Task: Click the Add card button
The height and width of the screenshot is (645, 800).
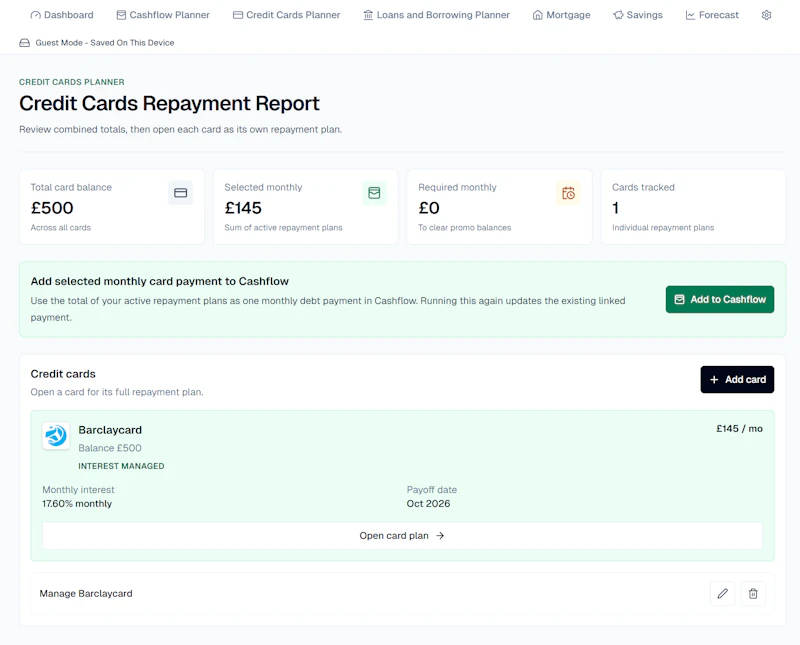Action: pos(737,380)
